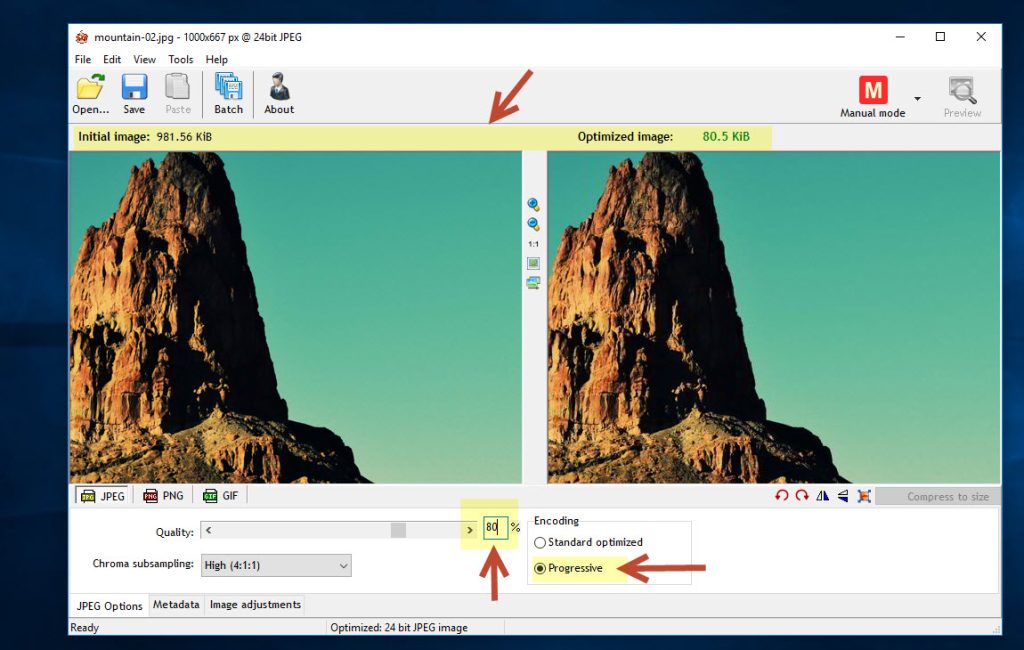
Task: Click the quality percentage input field
Action: pos(495,527)
